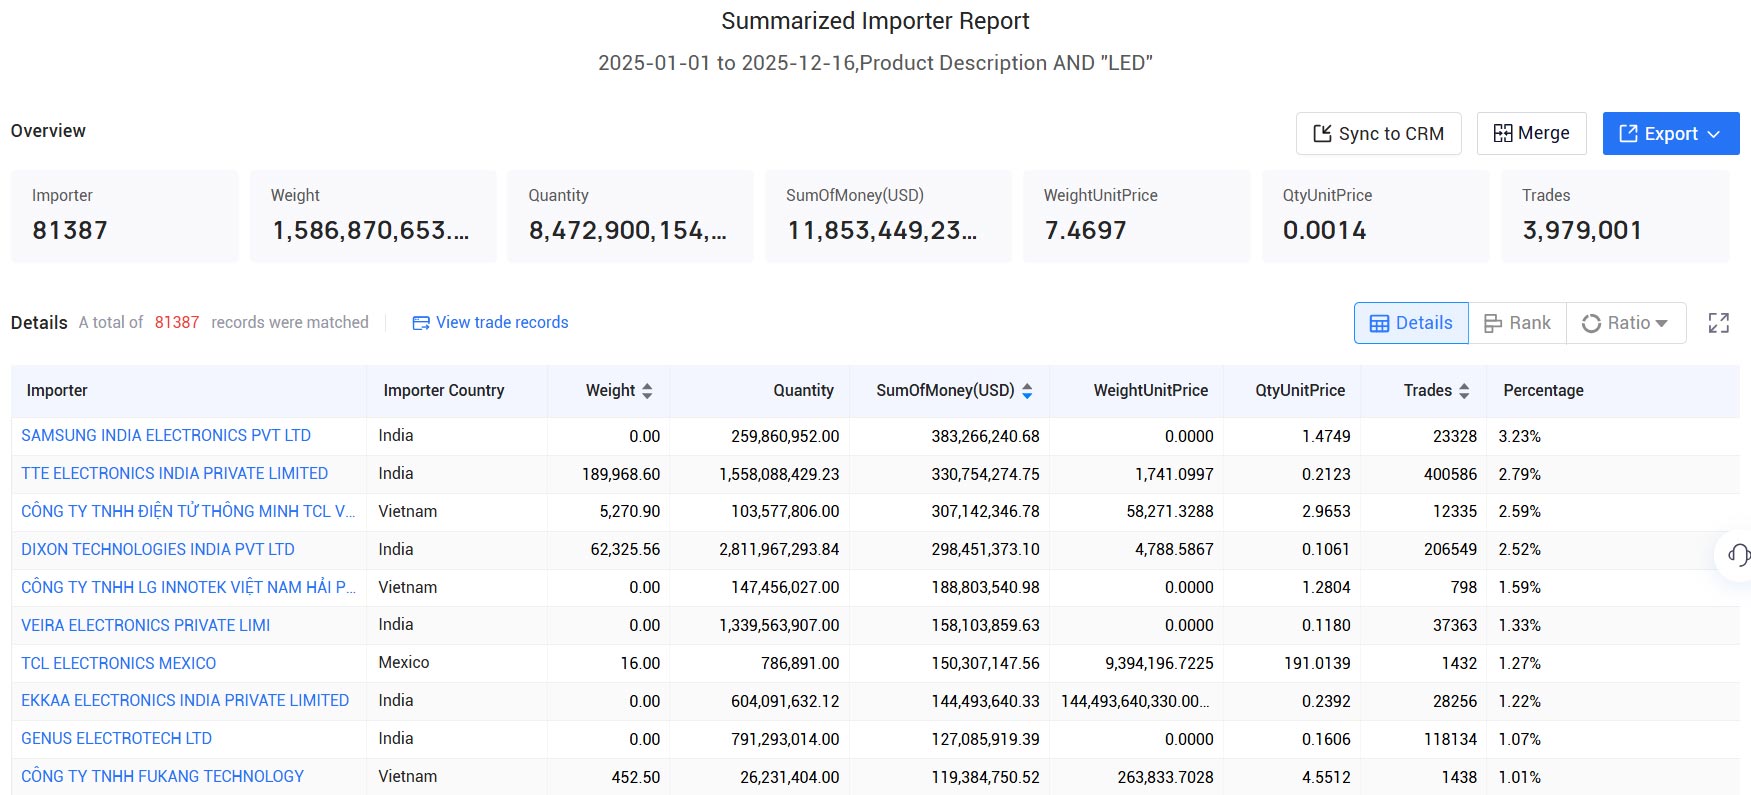Screen dimensions: 1751x795
Task: Click the Importer count overview card
Action: 124,216
